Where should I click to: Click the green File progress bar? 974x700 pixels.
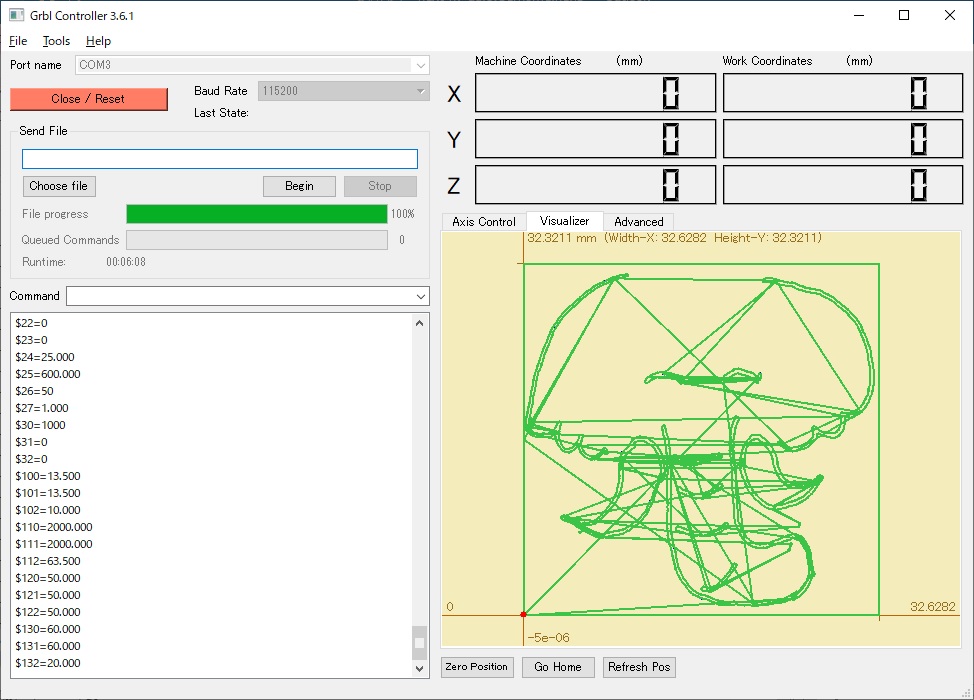[x=257, y=214]
